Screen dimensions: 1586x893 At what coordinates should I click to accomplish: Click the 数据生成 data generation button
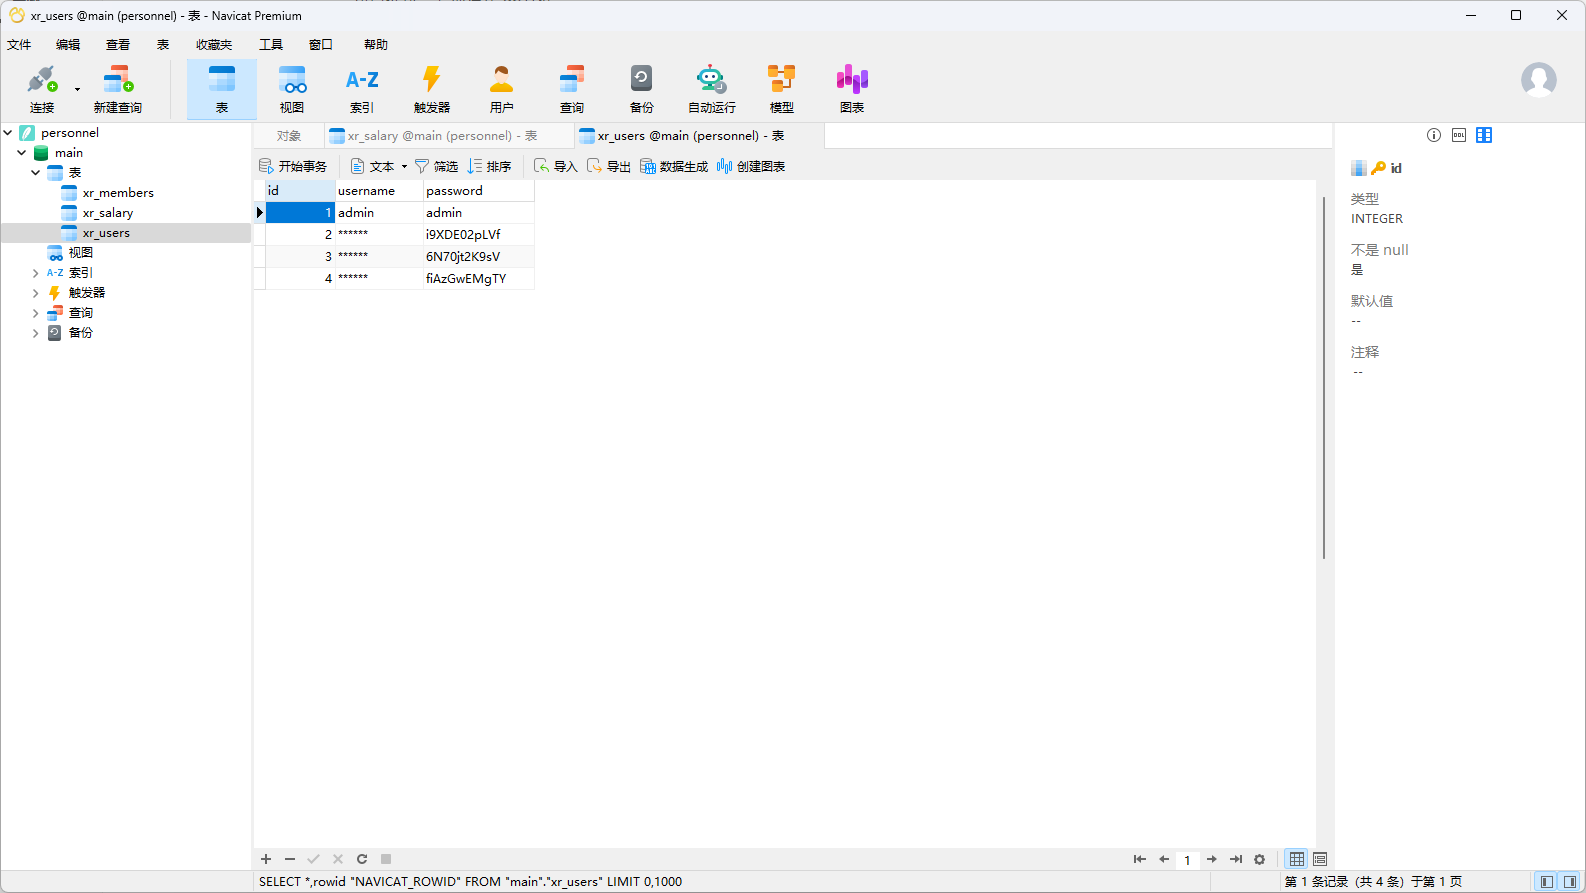pos(674,167)
